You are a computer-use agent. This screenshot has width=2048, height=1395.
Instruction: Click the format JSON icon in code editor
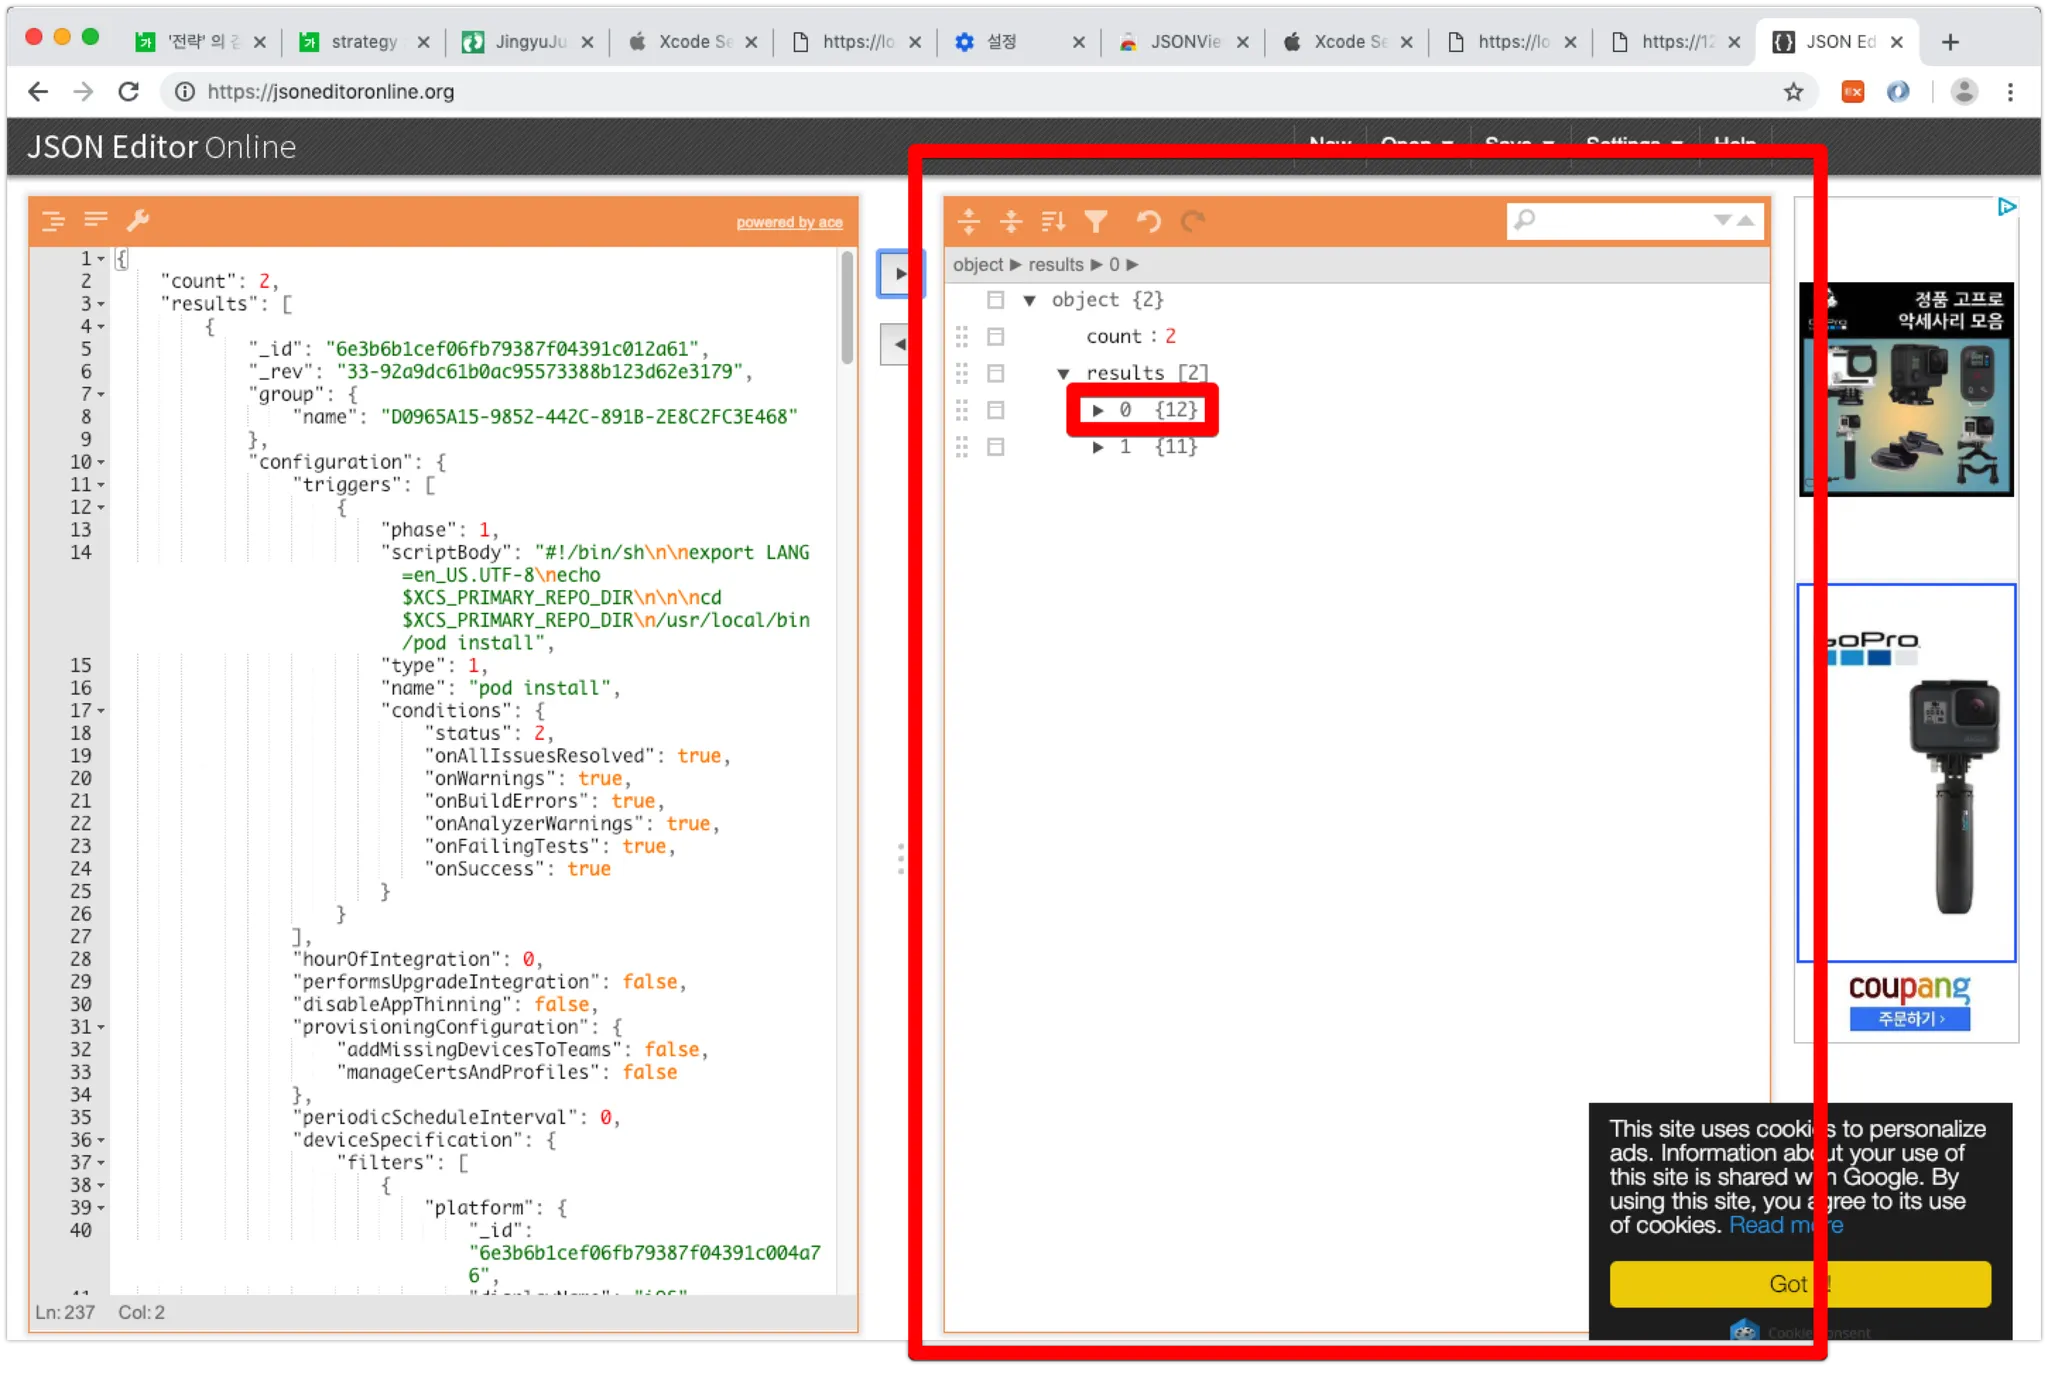coord(53,221)
